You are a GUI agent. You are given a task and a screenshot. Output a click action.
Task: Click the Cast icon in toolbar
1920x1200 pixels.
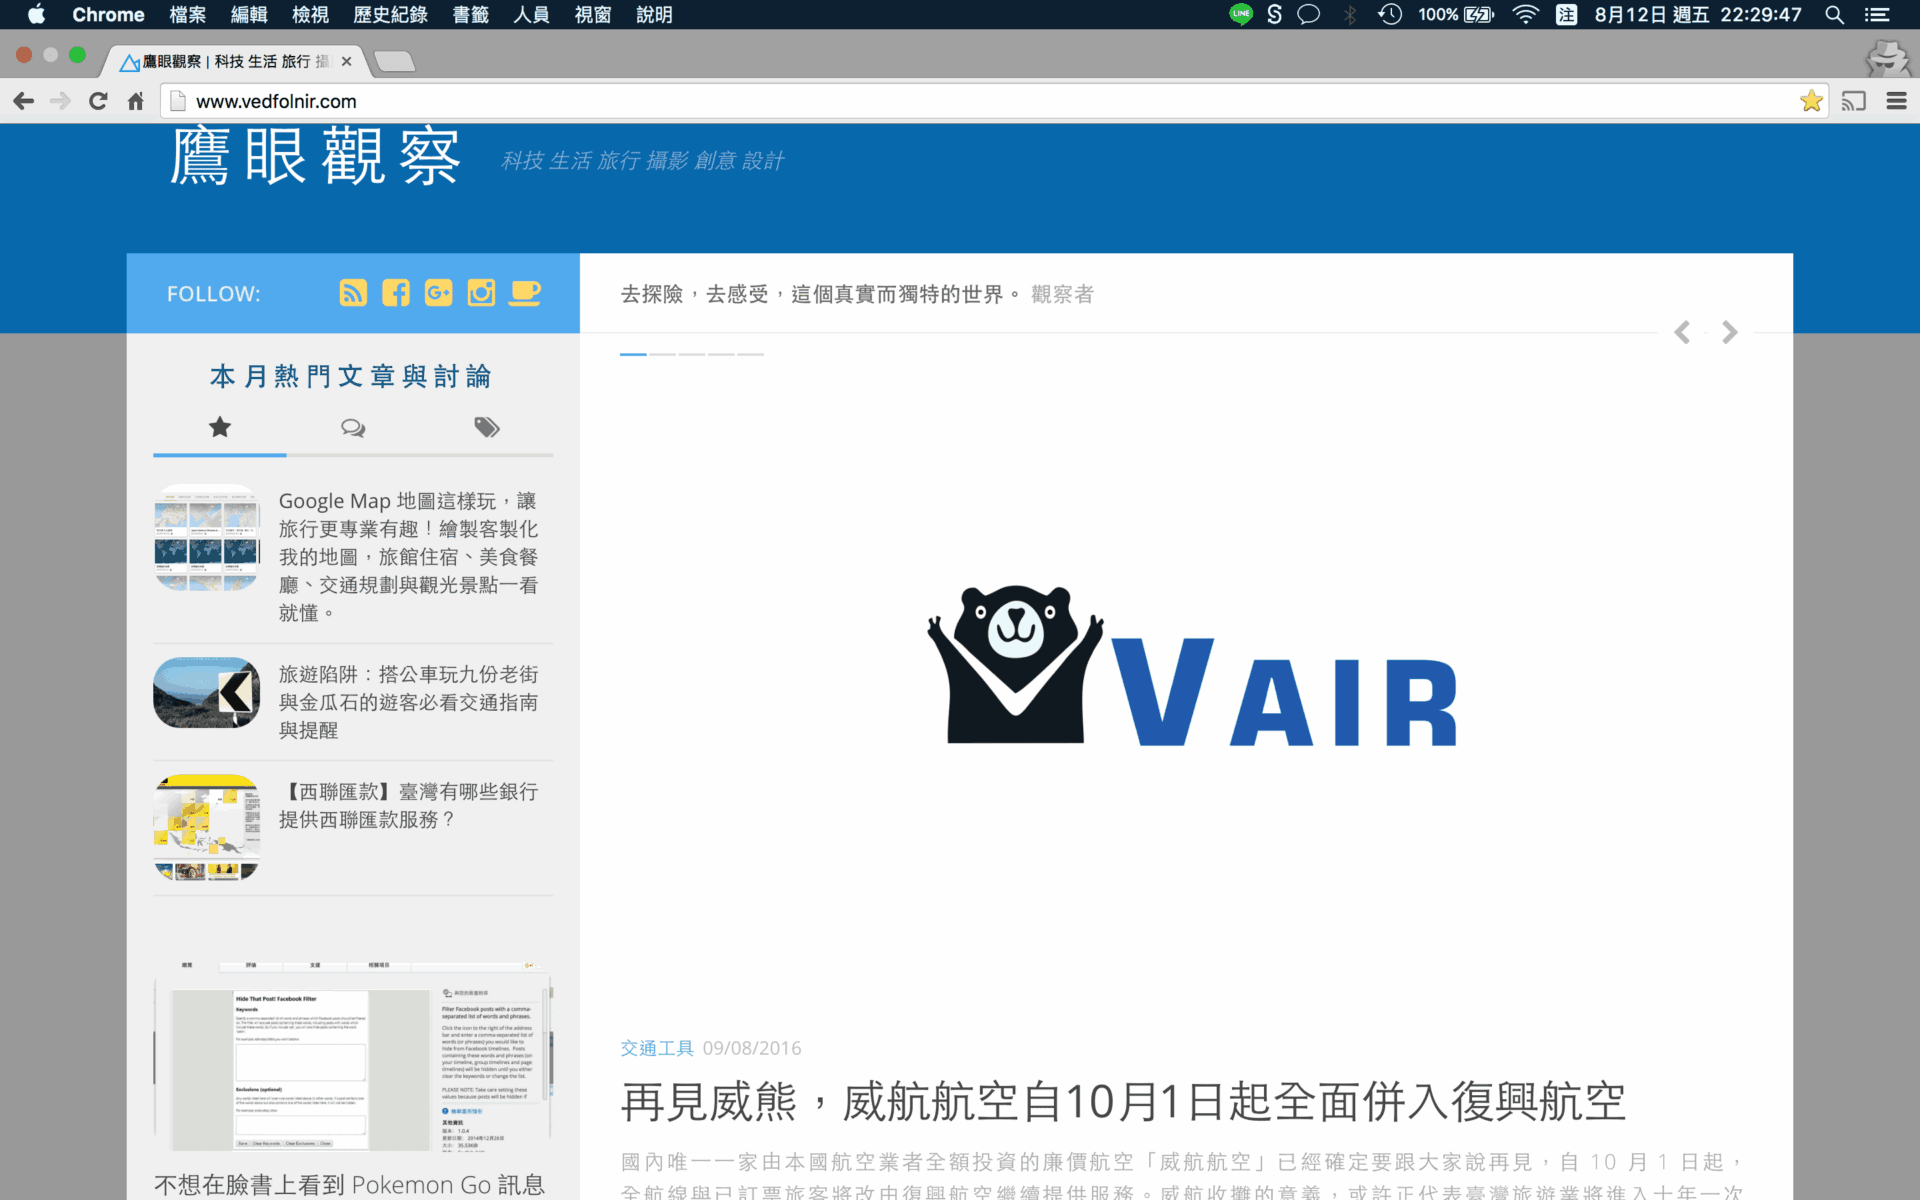pos(1854,101)
